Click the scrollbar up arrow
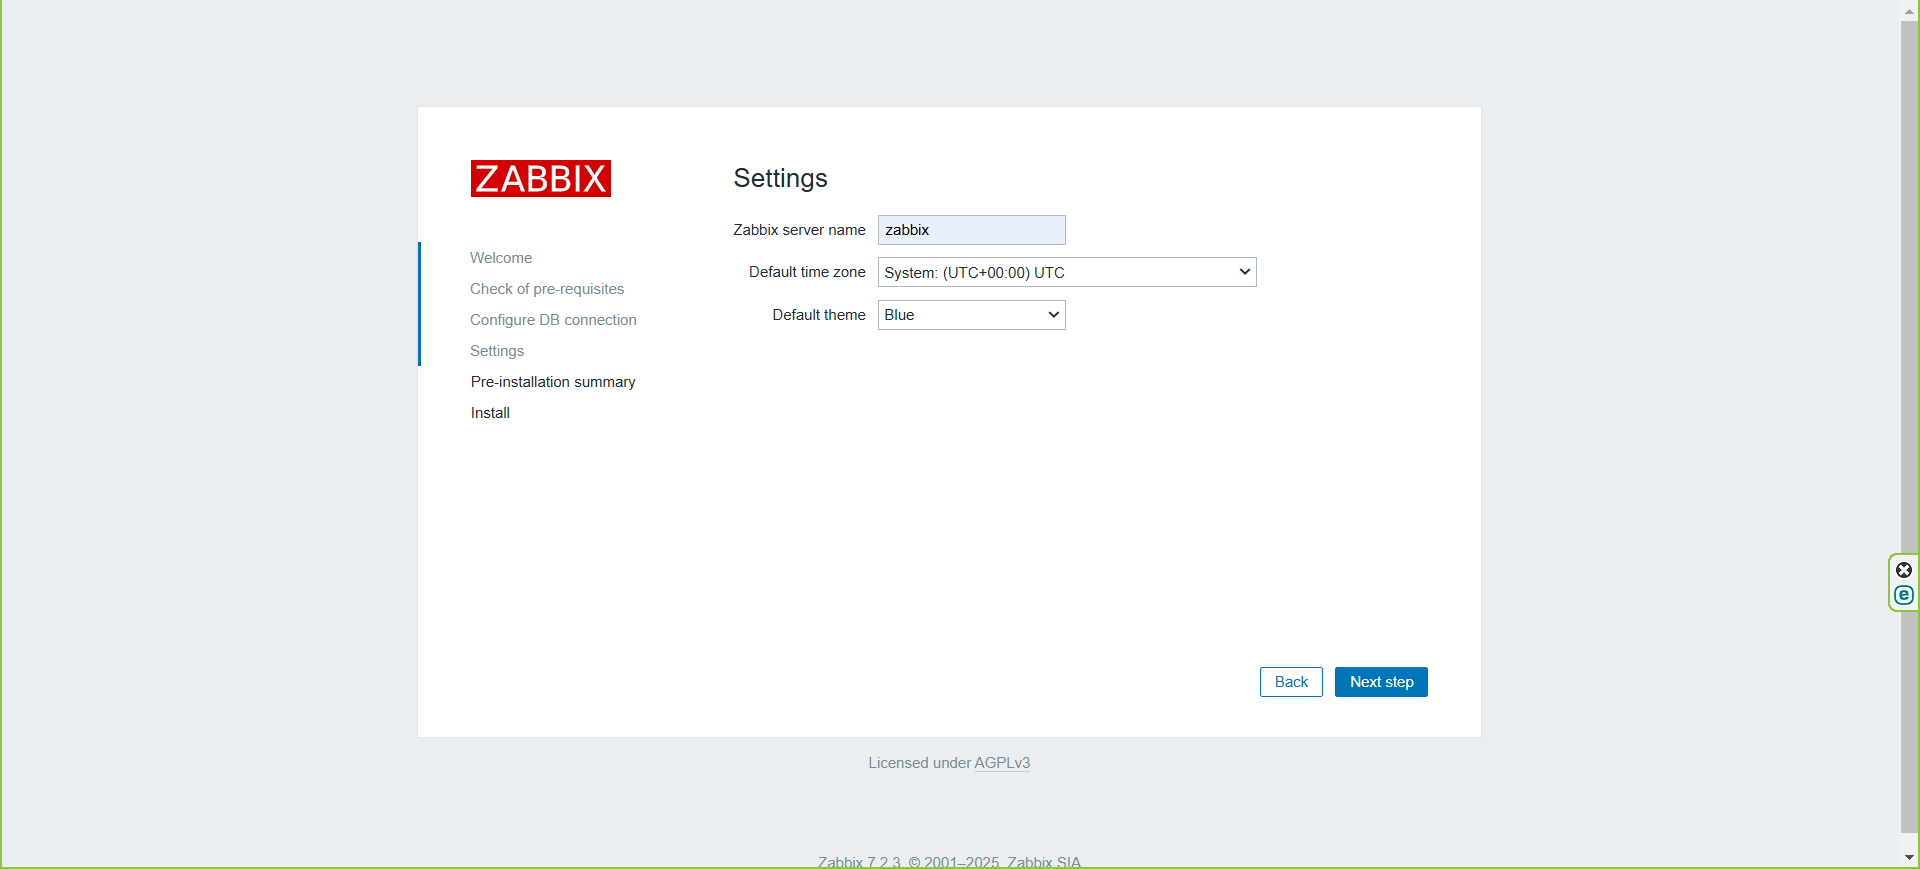1920x869 pixels. click(1909, 10)
